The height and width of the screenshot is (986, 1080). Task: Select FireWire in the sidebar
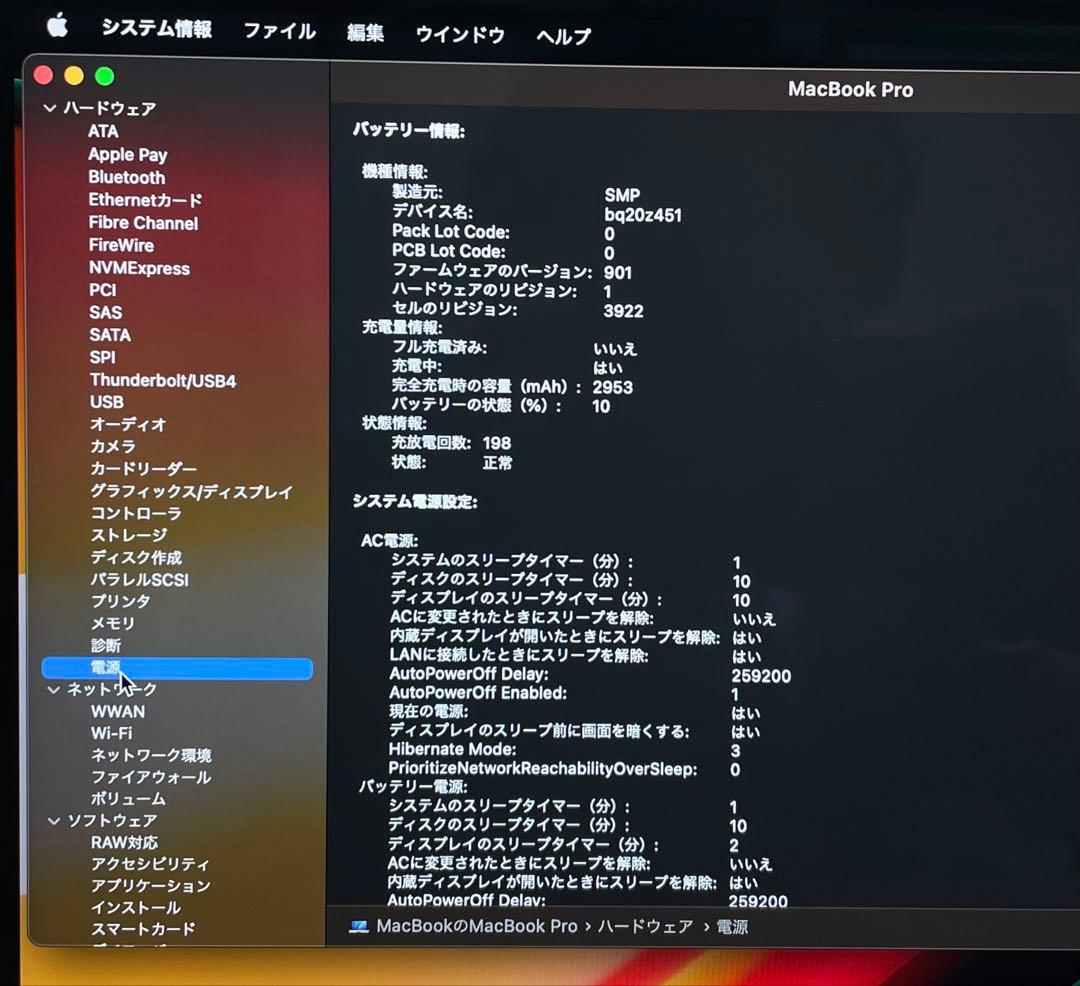121,246
